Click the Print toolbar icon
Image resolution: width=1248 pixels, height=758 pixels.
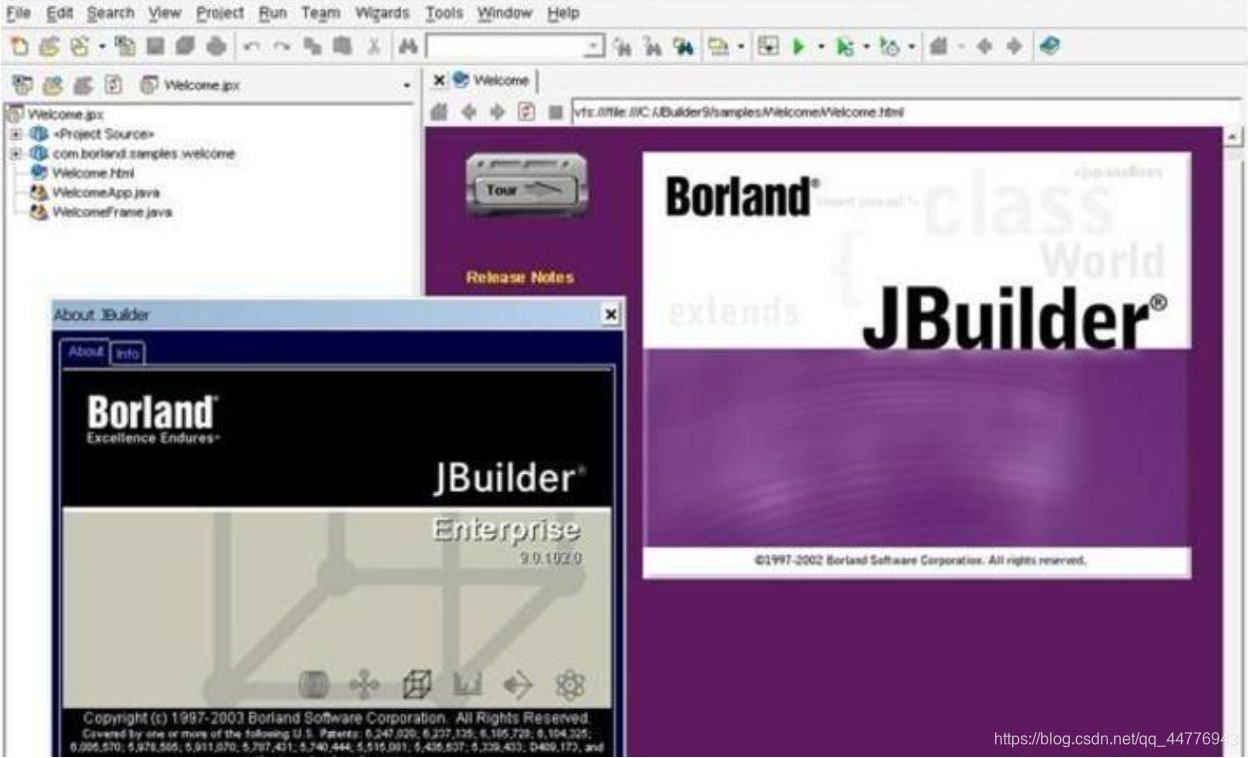click(216, 46)
